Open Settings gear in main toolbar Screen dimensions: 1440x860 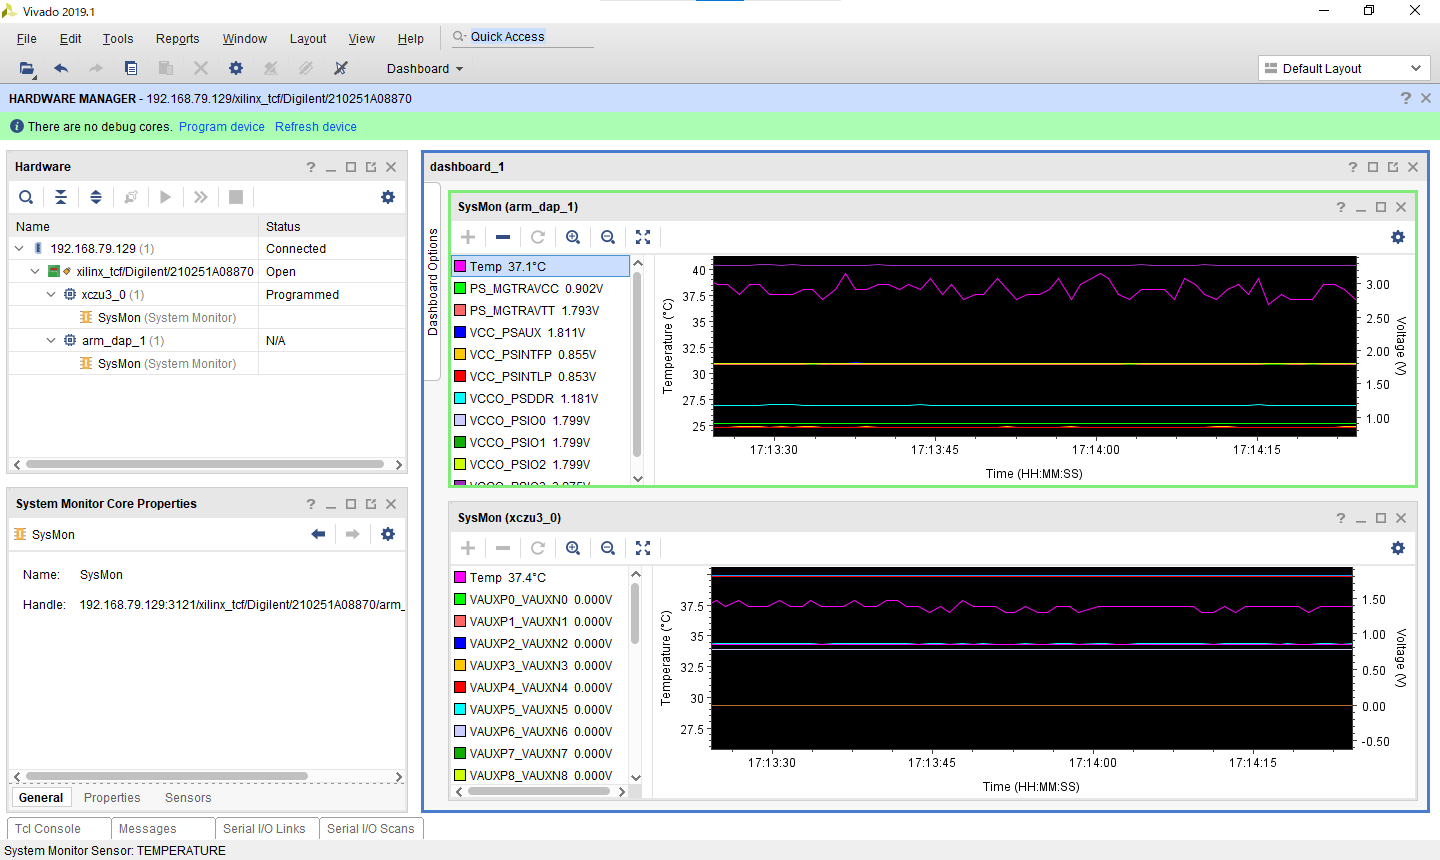click(236, 68)
